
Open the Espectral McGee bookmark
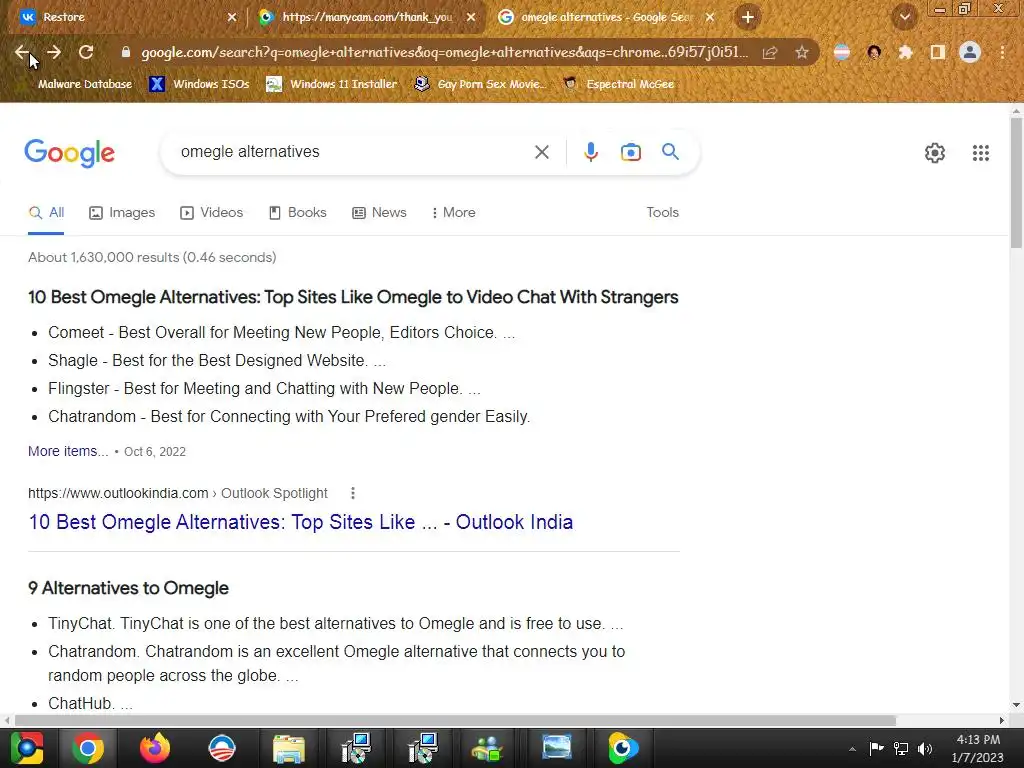click(x=618, y=84)
